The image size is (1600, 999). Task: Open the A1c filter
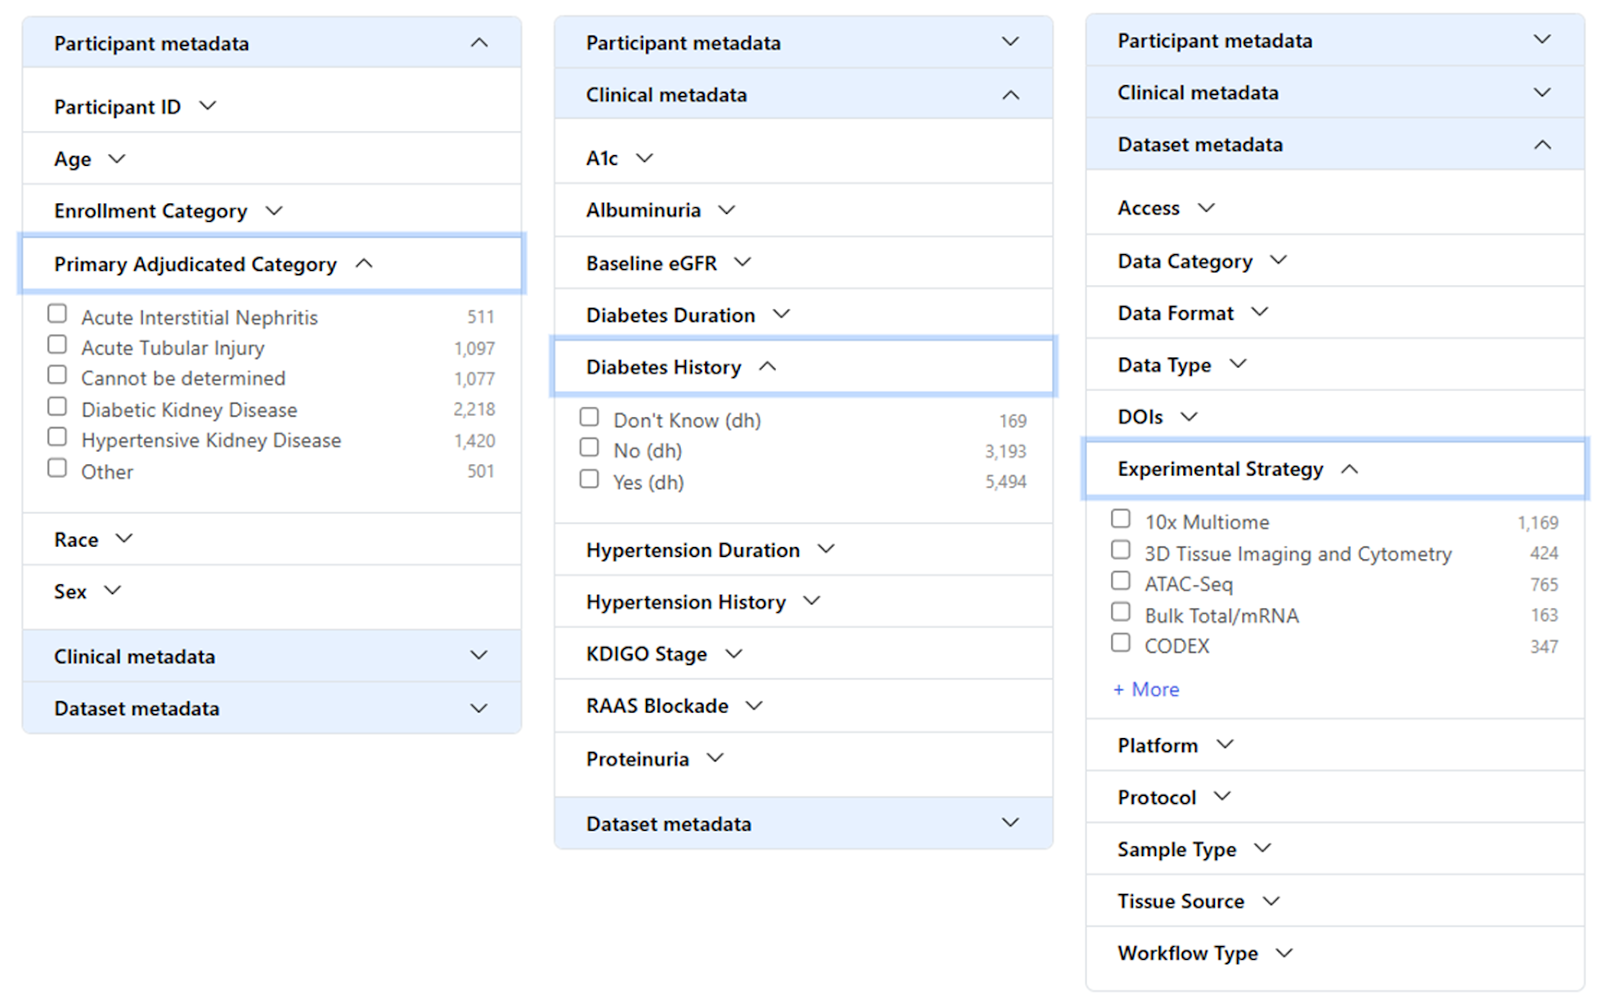804,158
